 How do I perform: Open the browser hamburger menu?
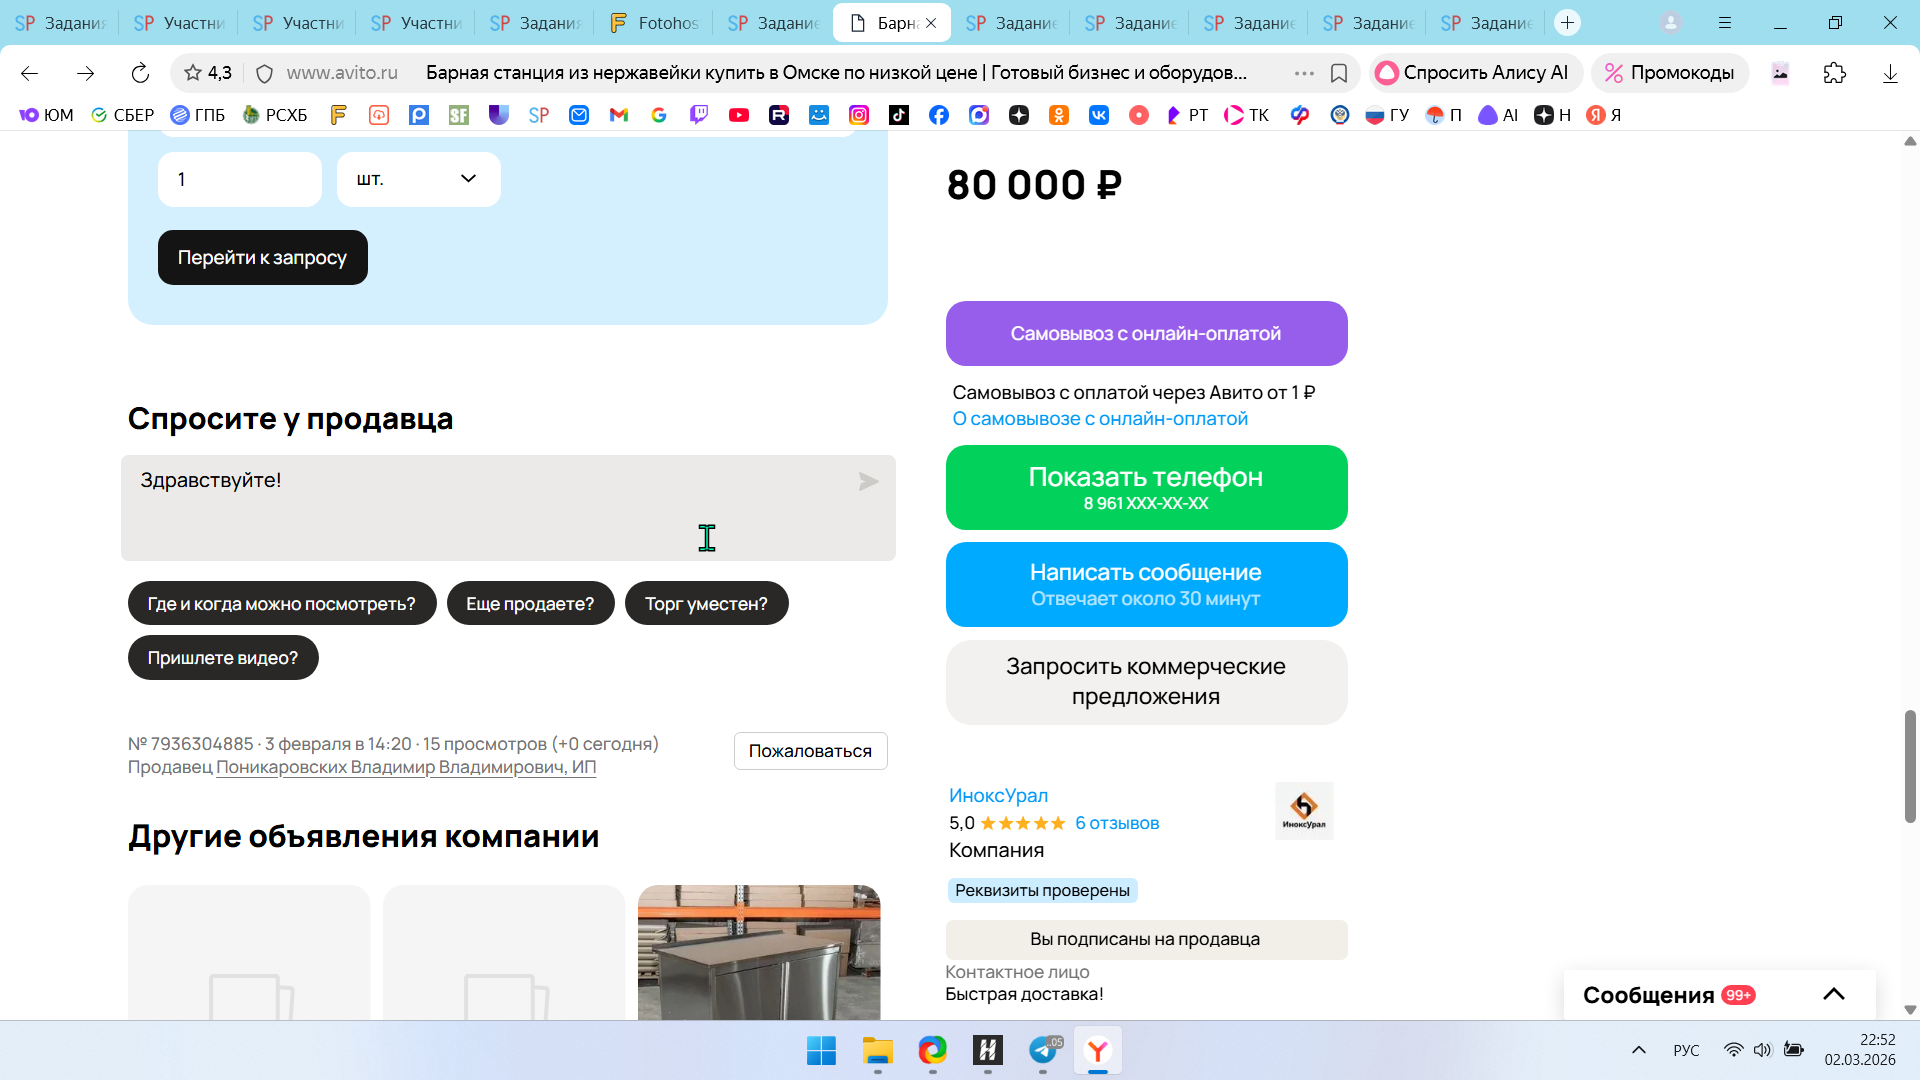[x=1725, y=22]
